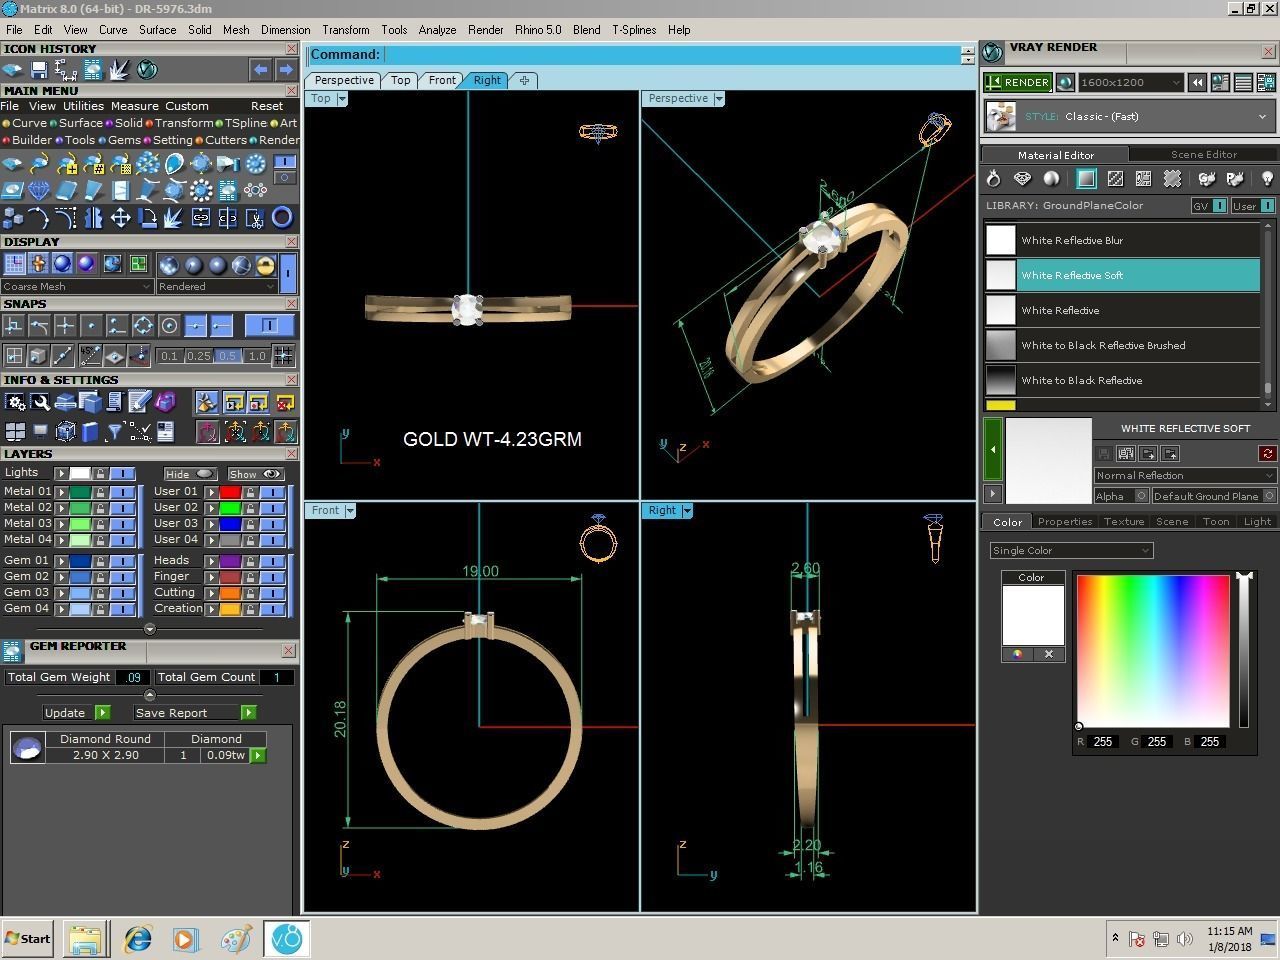Click the Update button in Gem Reporter

click(x=75, y=713)
